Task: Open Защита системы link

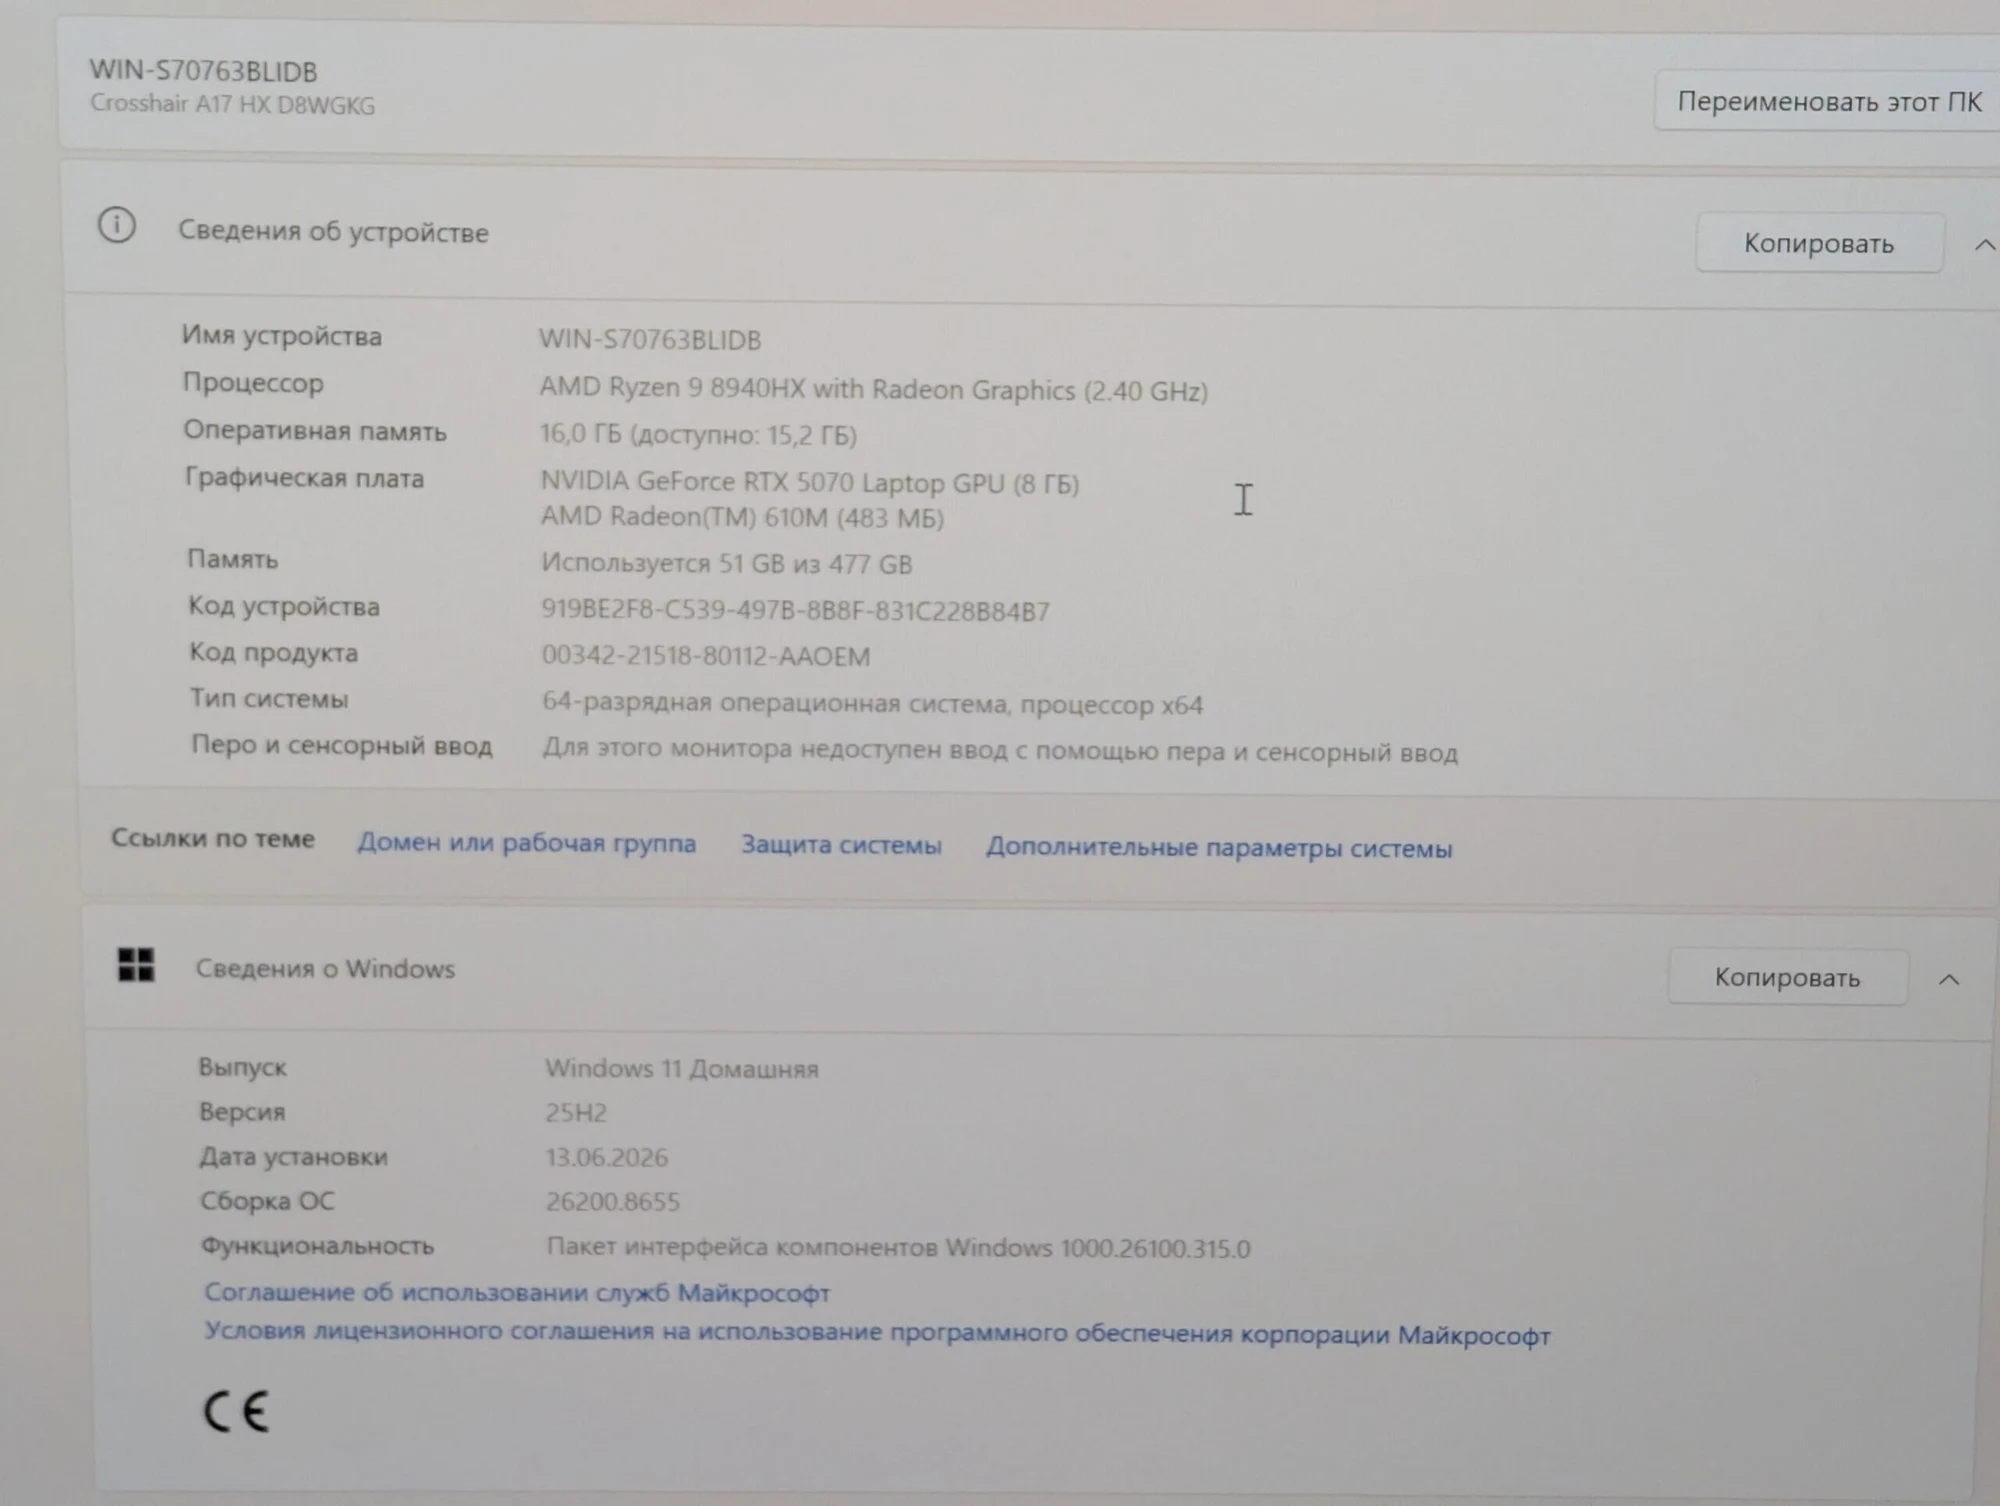Action: (x=841, y=845)
